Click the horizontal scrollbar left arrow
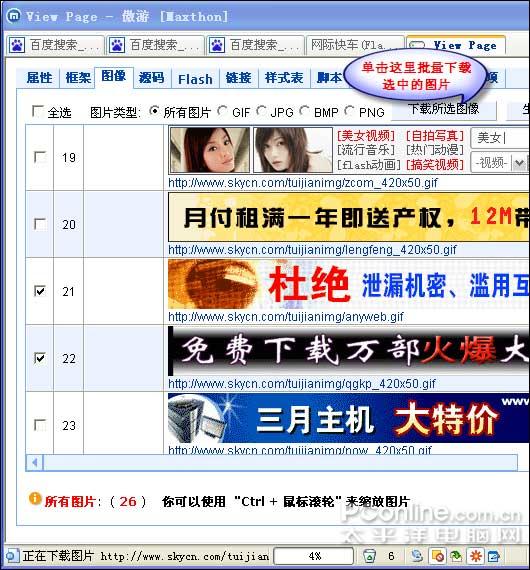 (x=35, y=463)
